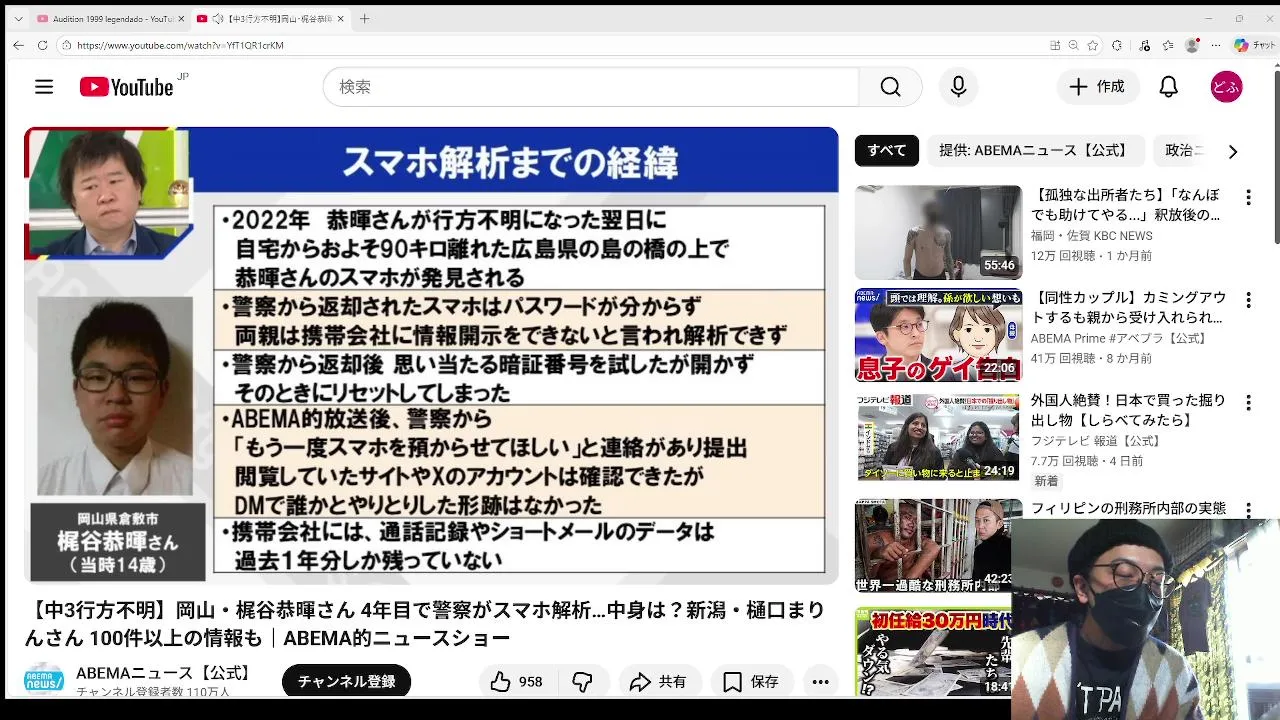Open split screen / apps icon in address bar
This screenshot has width=1280, height=720.
pyautogui.click(x=1055, y=45)
